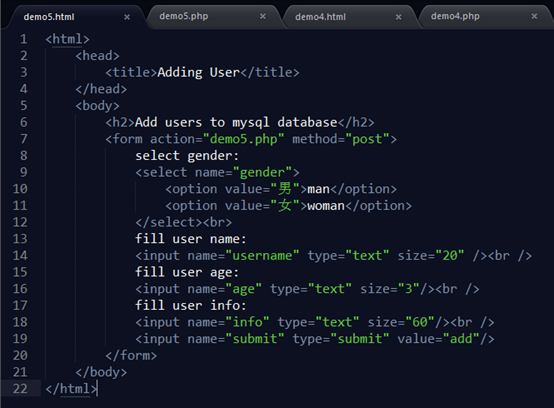Close the demo5.php tab
Viewport: 554px width, 408px height.
(x=263, y=16)
